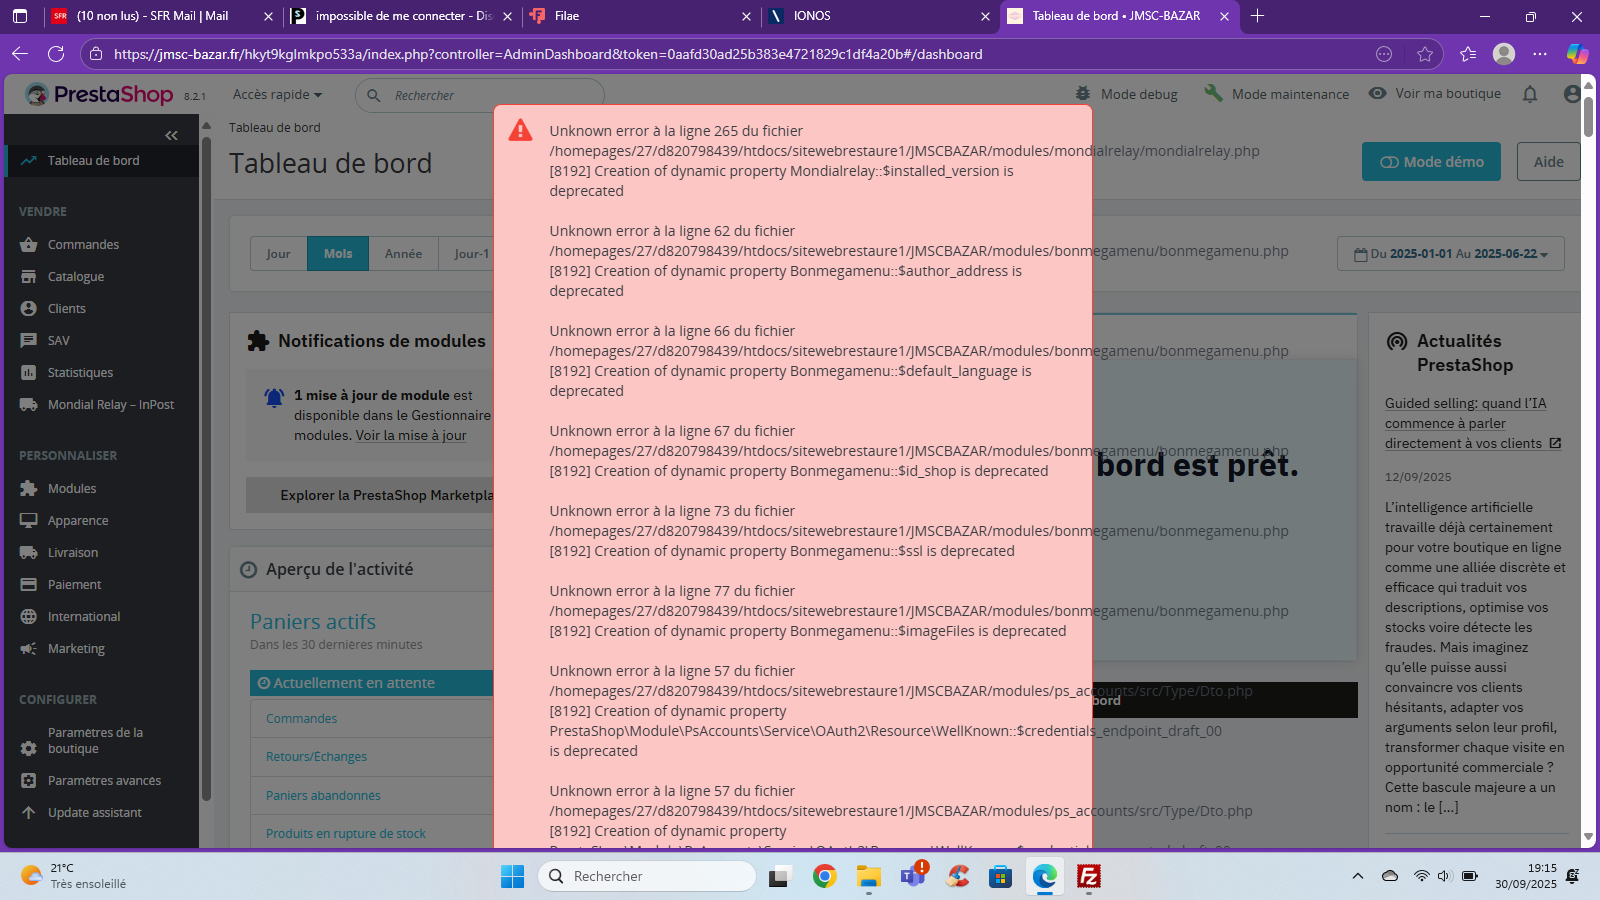
Task: Open the notifications bell
Action: point(1530,94)
